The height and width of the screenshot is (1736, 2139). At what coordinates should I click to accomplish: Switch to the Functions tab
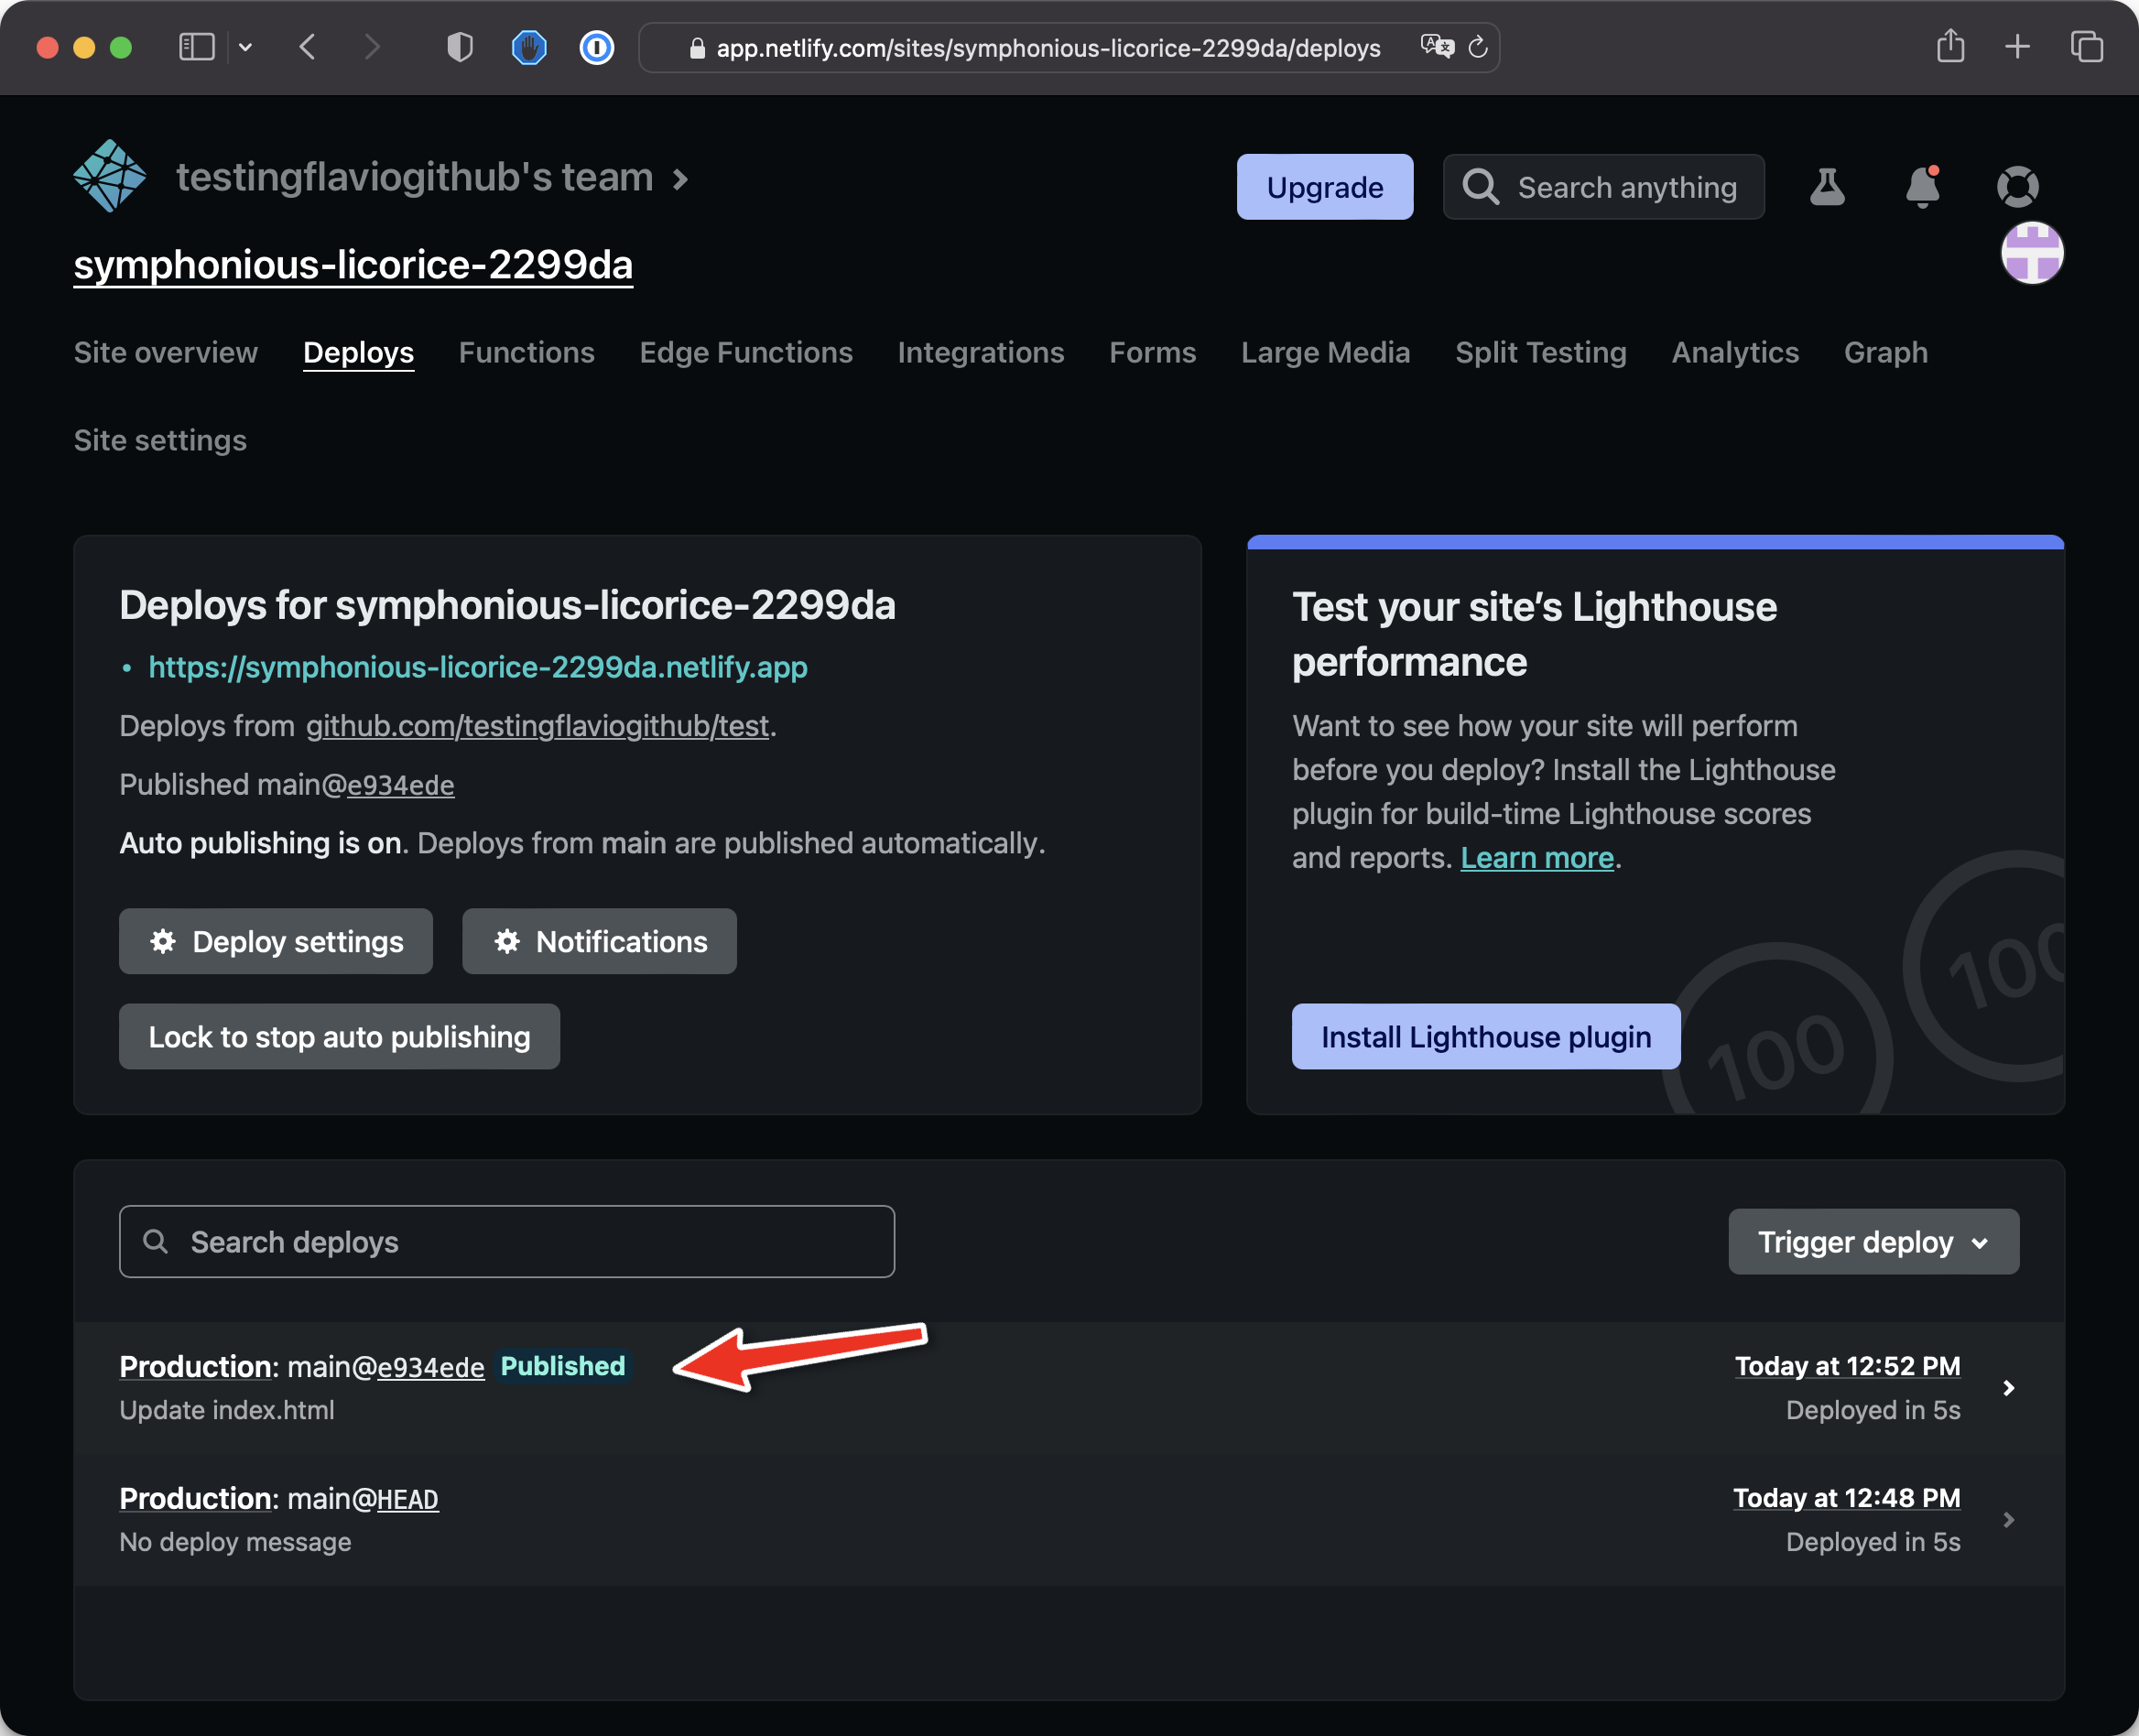point(526,353)
